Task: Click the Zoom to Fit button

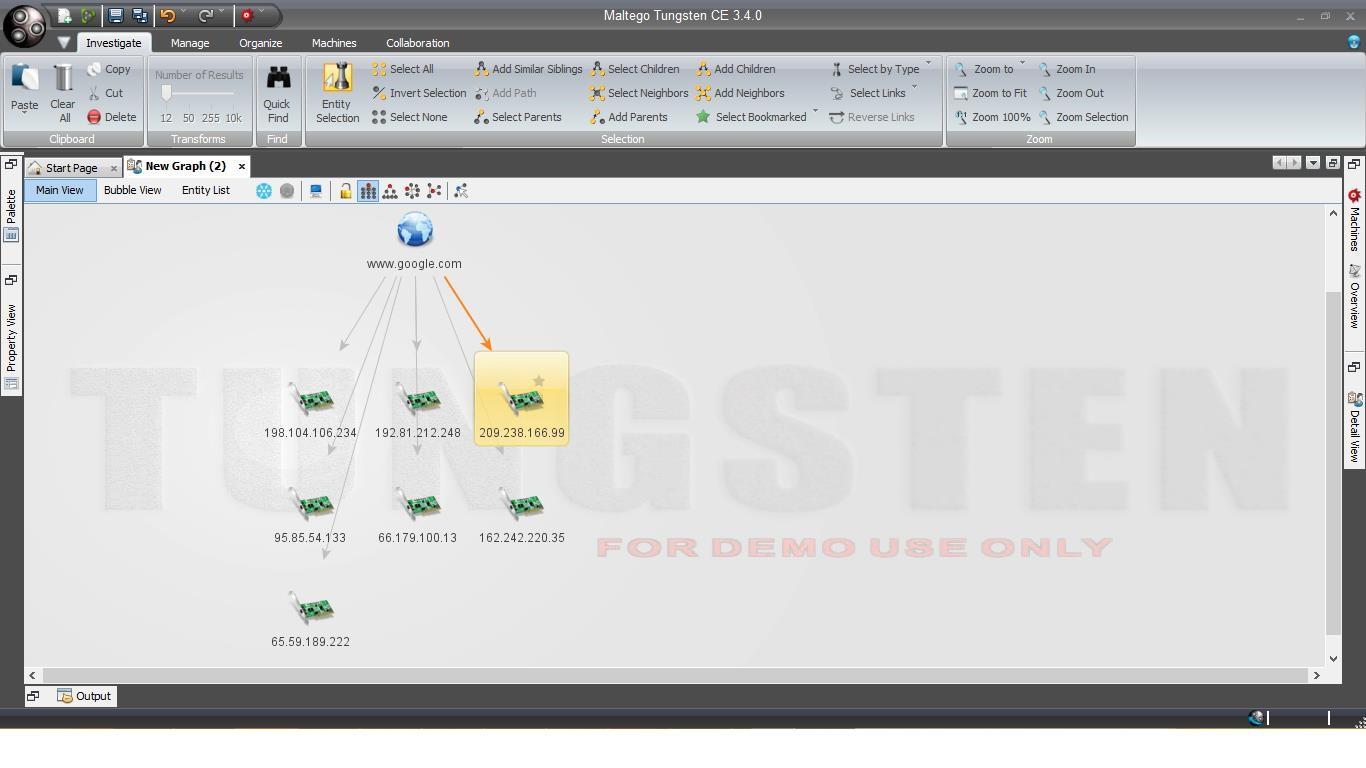Action: (990, 93)
